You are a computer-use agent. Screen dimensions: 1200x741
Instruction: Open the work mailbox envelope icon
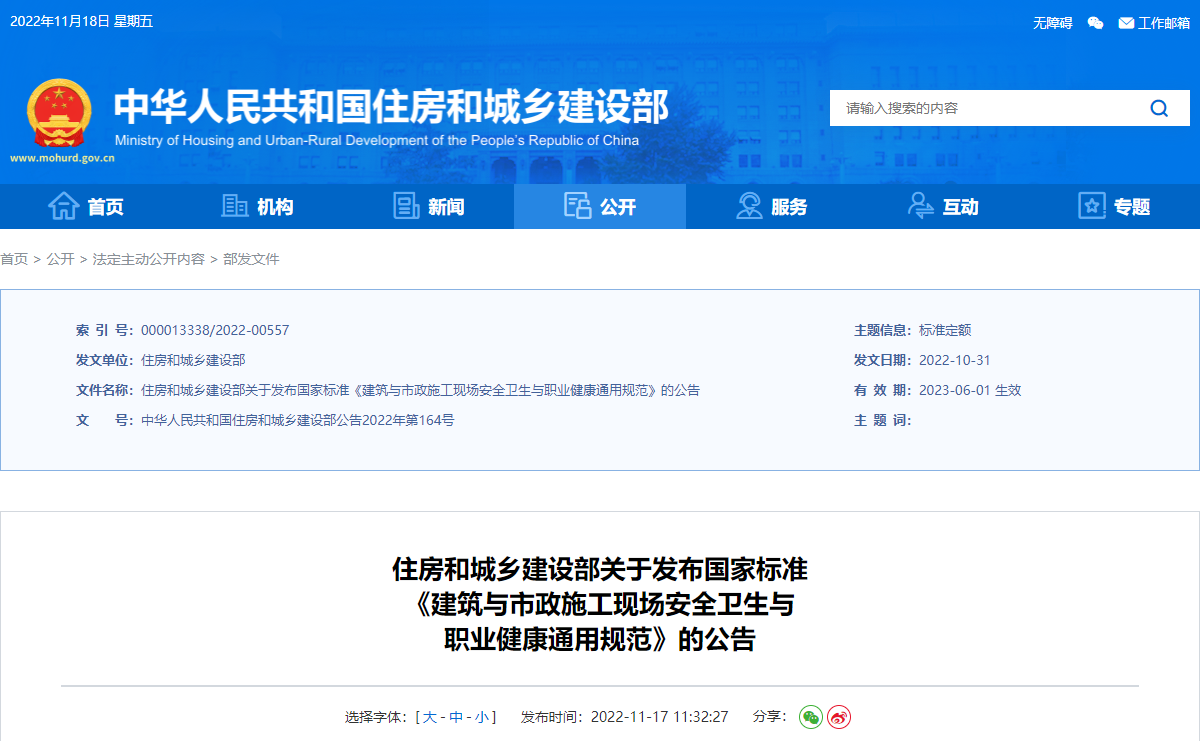click(1126, 23)
